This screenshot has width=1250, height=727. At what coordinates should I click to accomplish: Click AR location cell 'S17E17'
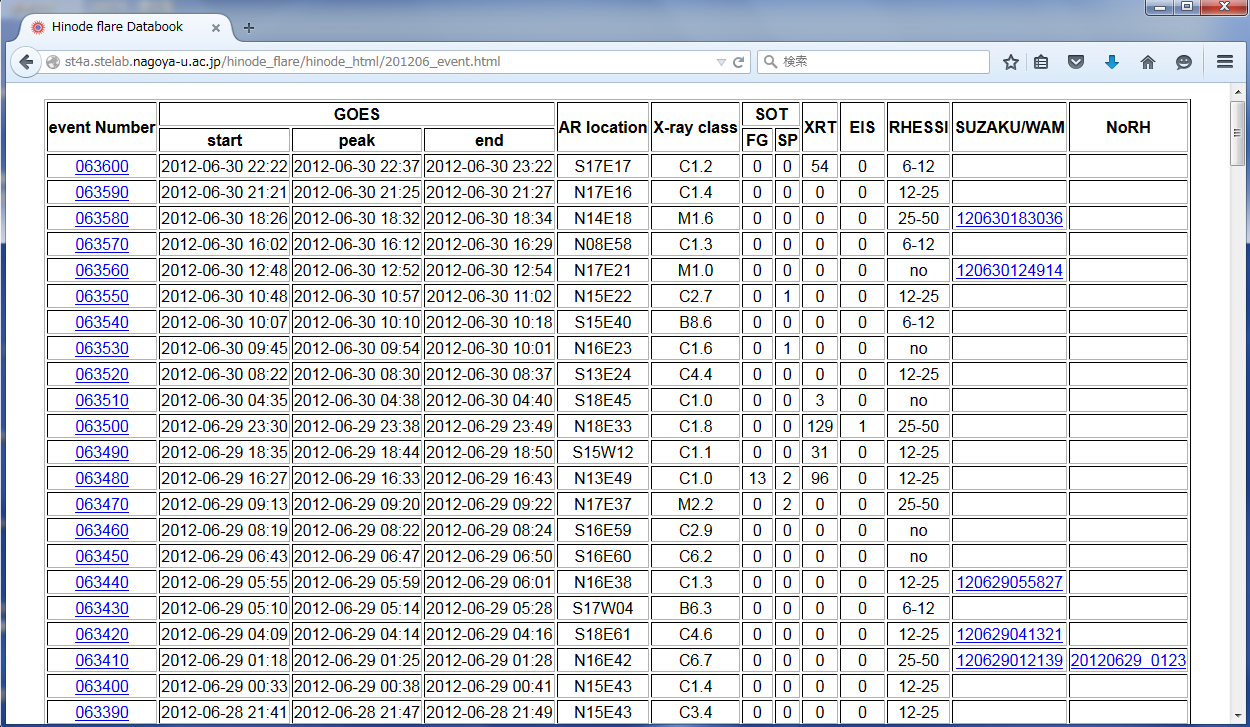[603, 166]
